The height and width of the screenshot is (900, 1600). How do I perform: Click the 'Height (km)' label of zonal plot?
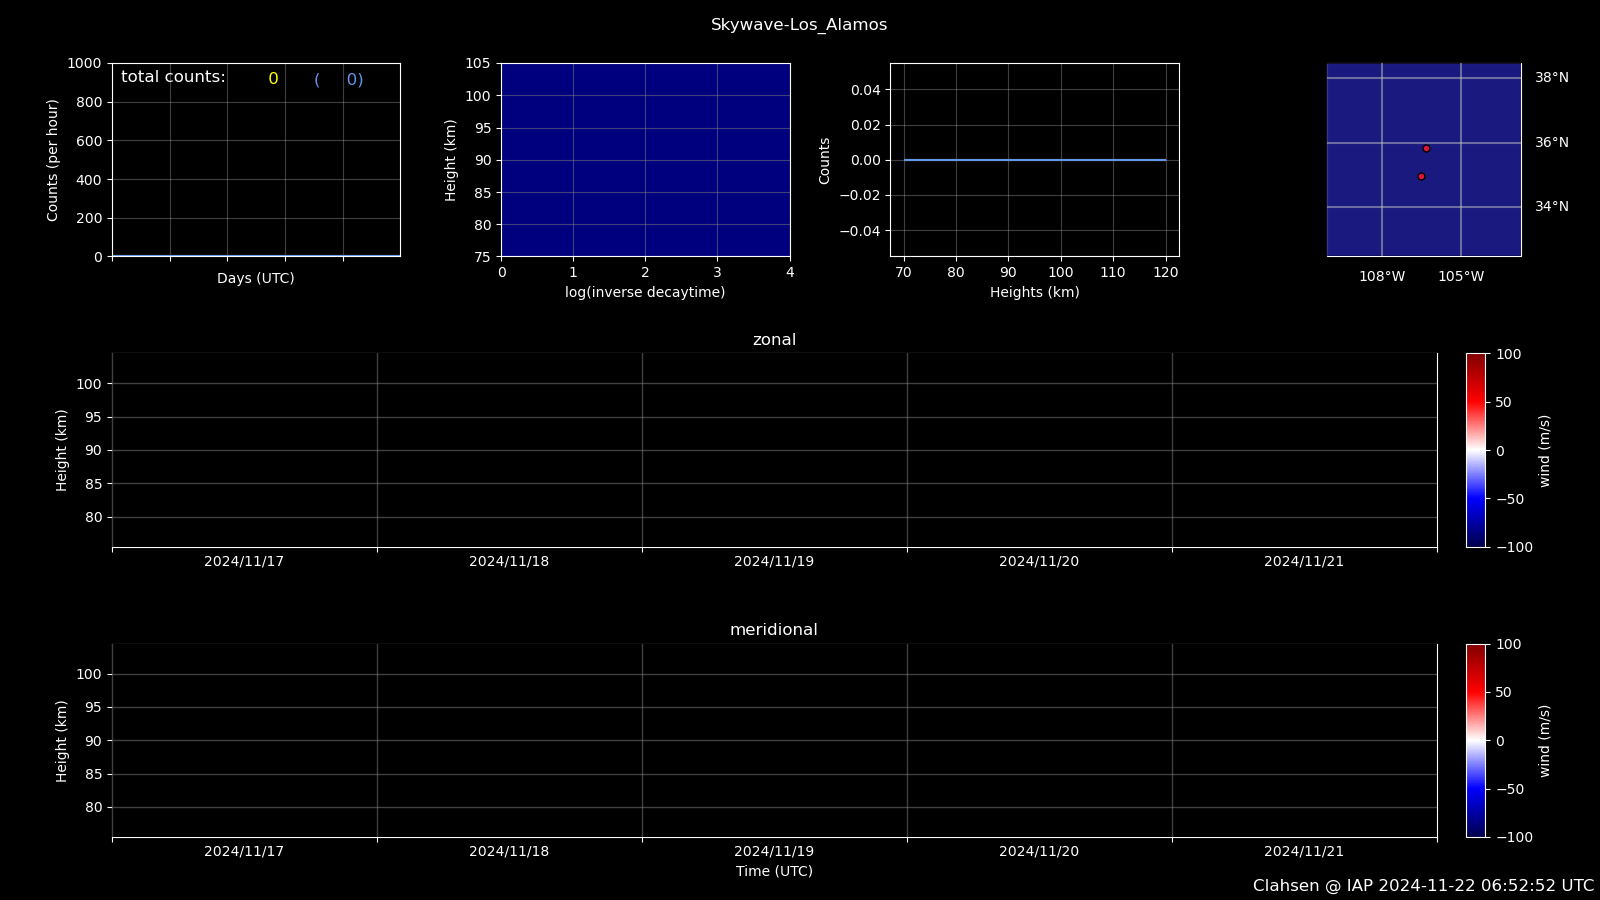tap(62, 450)
